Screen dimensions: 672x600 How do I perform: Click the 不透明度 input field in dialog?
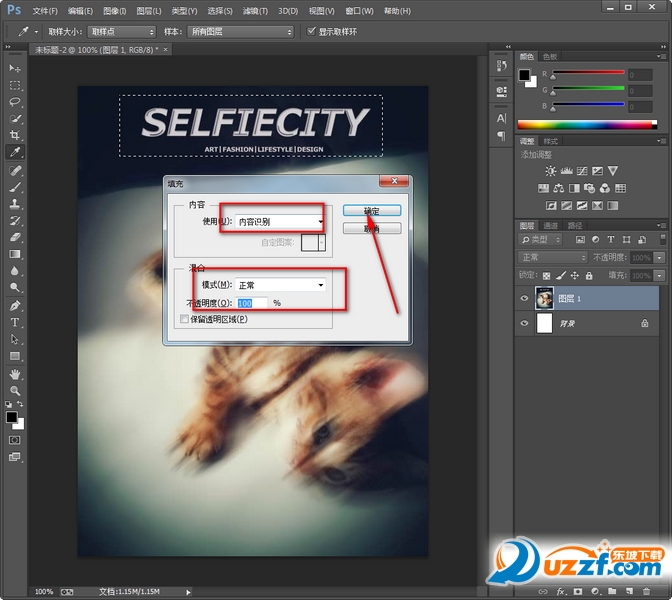251,302
